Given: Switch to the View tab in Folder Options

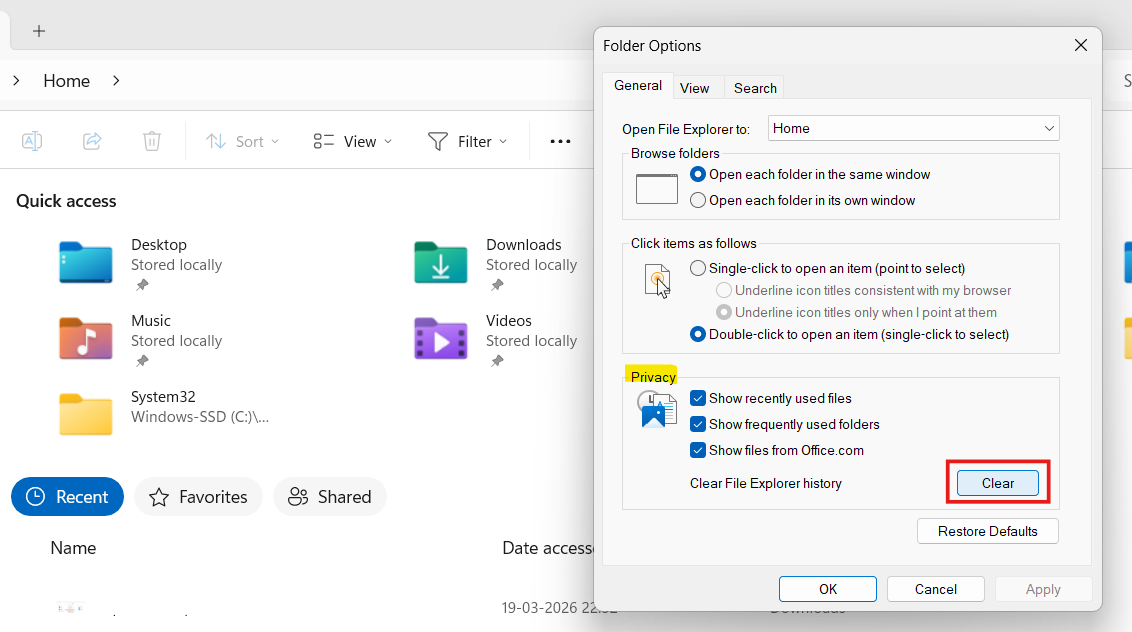Looking at the screenshot, I should coord(696,87).
